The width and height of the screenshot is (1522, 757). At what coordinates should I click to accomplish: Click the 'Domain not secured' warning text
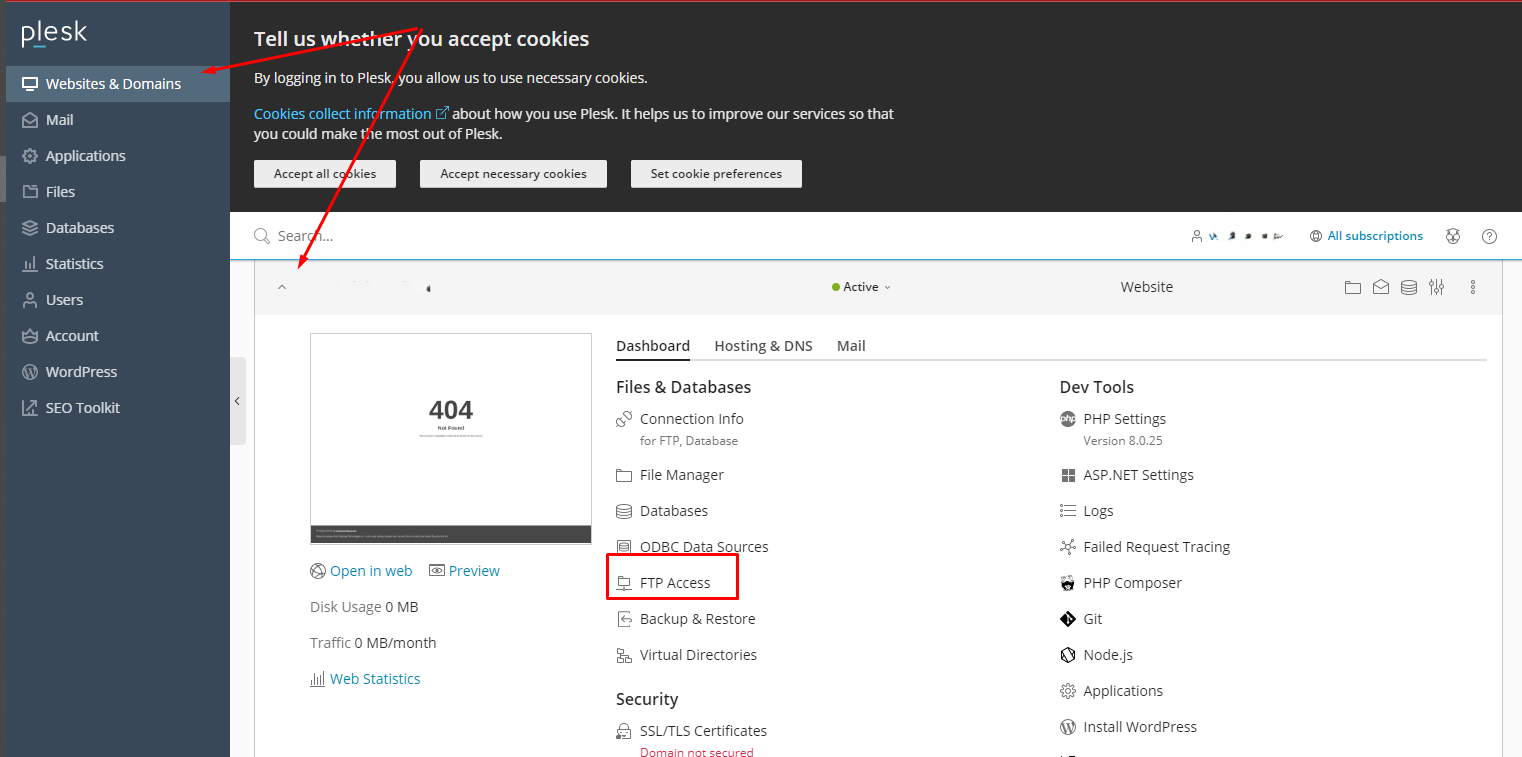click(696, 752)
